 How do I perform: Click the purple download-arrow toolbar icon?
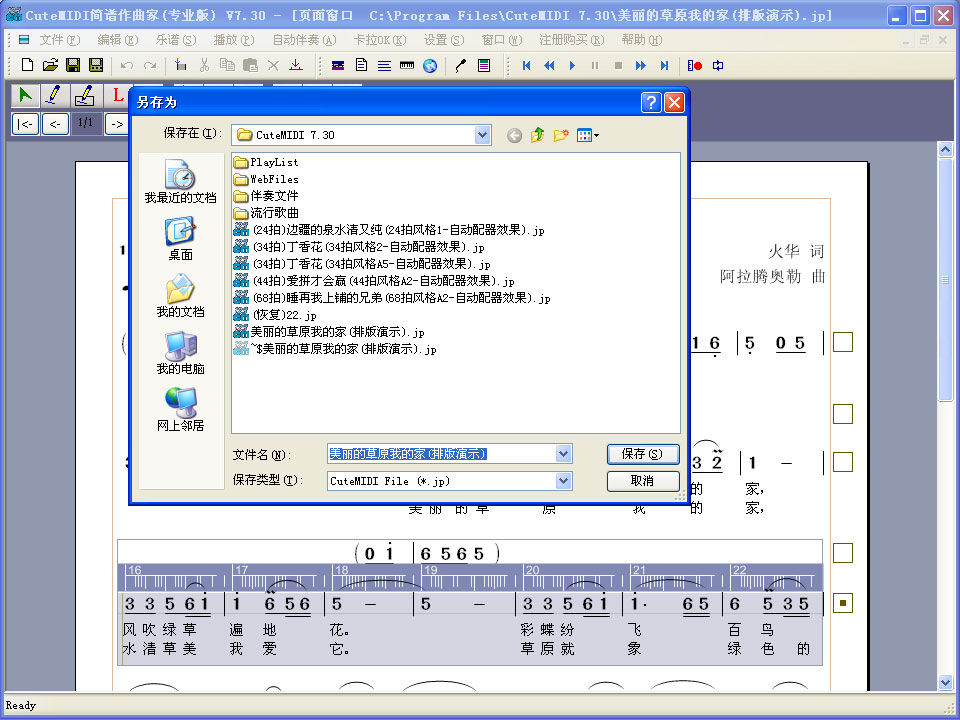296,65
